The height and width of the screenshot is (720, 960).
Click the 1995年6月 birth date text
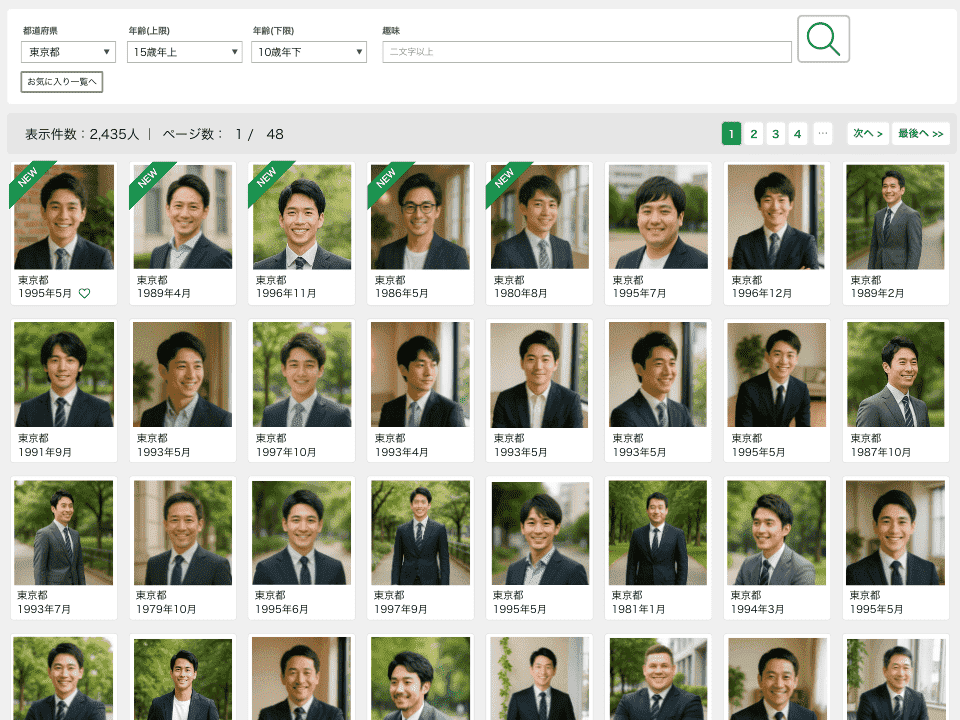coord(282,609)
